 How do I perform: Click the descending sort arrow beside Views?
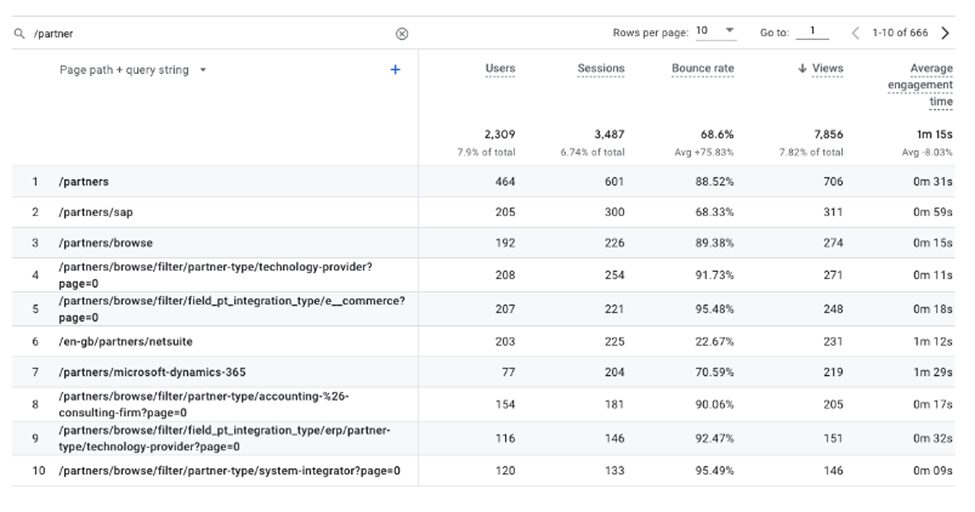pyautogui.click(x=802, y=68)
